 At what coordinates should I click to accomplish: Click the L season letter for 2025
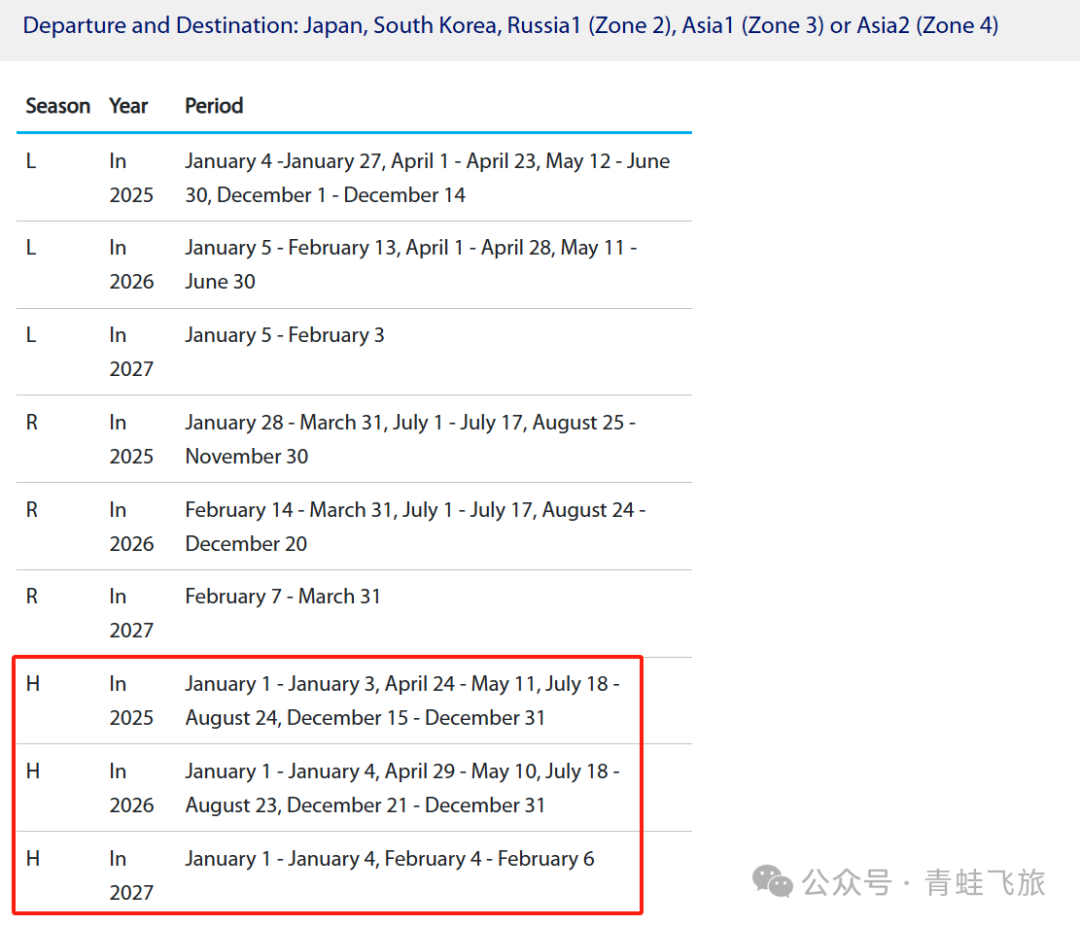tap(31, 161)
